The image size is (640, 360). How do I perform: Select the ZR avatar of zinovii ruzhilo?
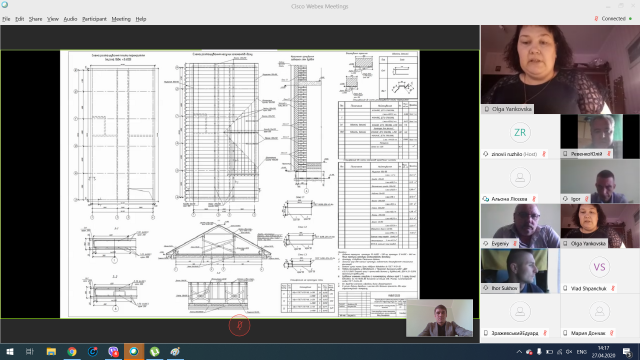520,133
